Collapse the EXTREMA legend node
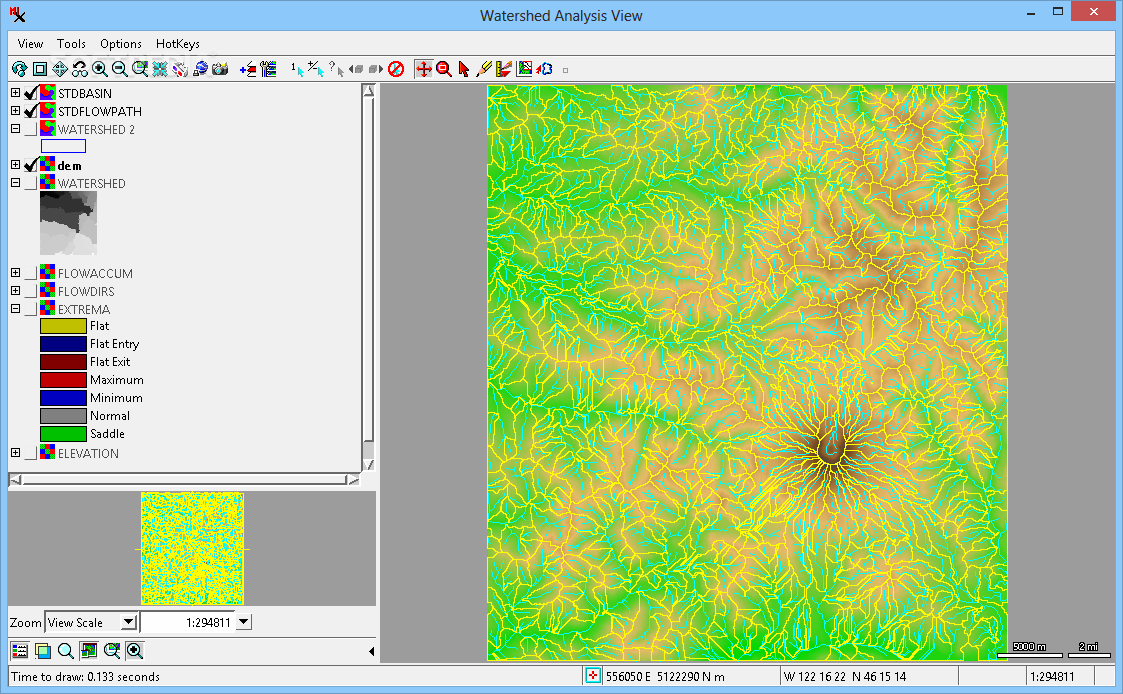1123x694 pixels. (15, 309)
